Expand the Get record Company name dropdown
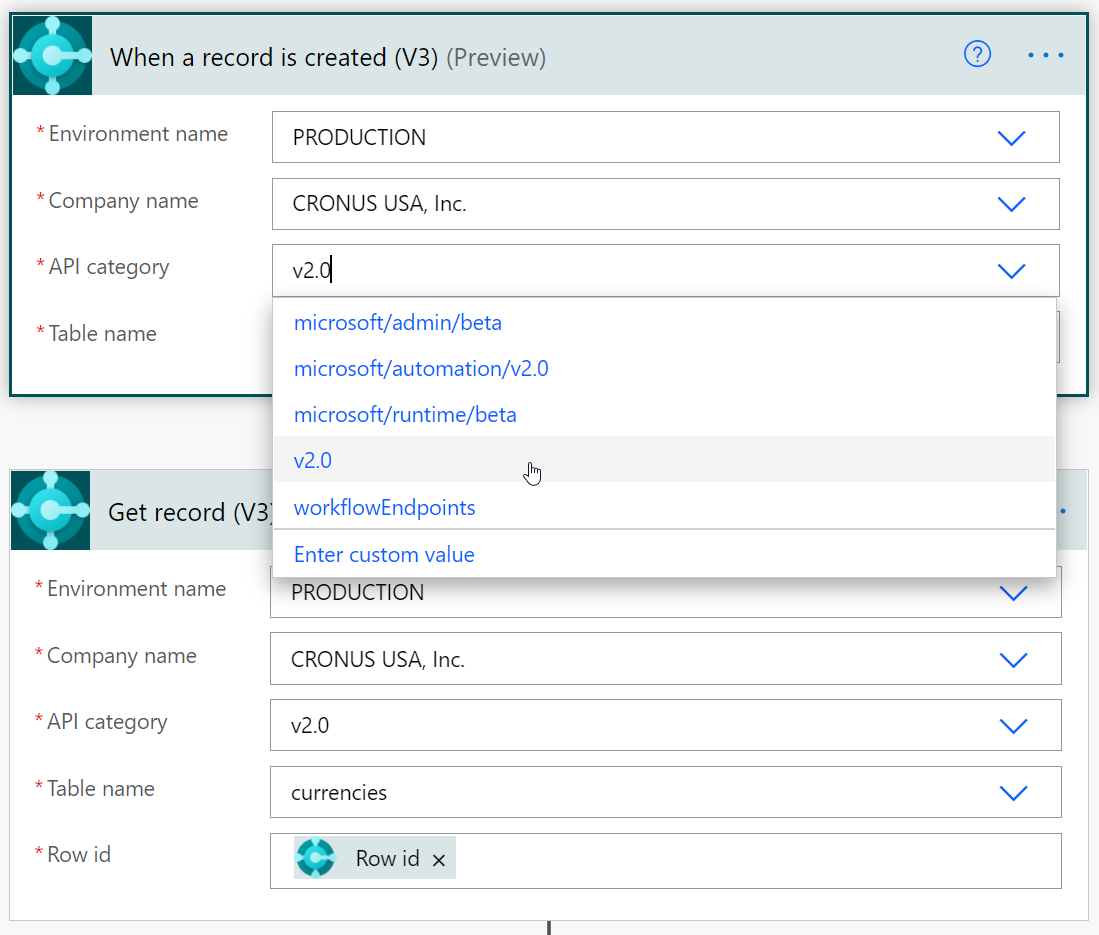Viewport: 1099px width, 935px height. click(1013, 660)
